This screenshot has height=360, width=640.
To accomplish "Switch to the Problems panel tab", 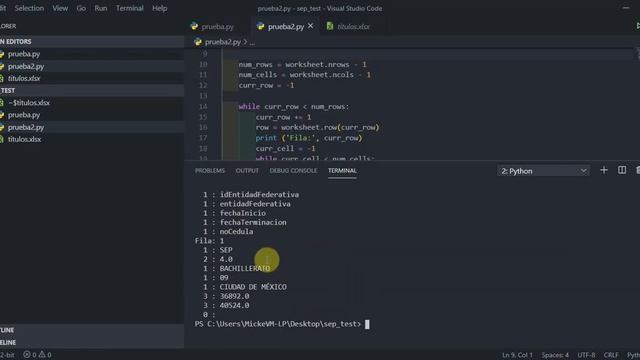I will [x=210, y=171].
